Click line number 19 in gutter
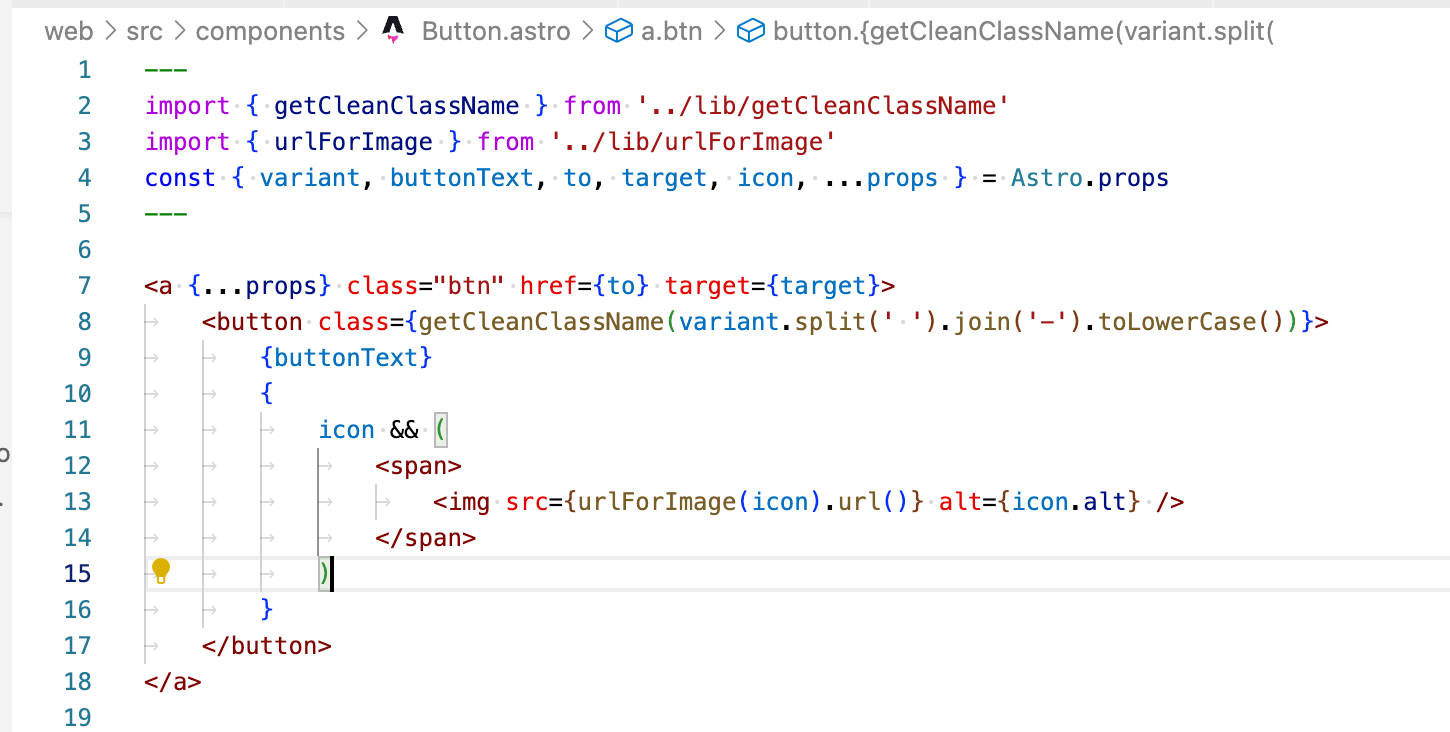Screen dimensions: 1450x732 77,717
